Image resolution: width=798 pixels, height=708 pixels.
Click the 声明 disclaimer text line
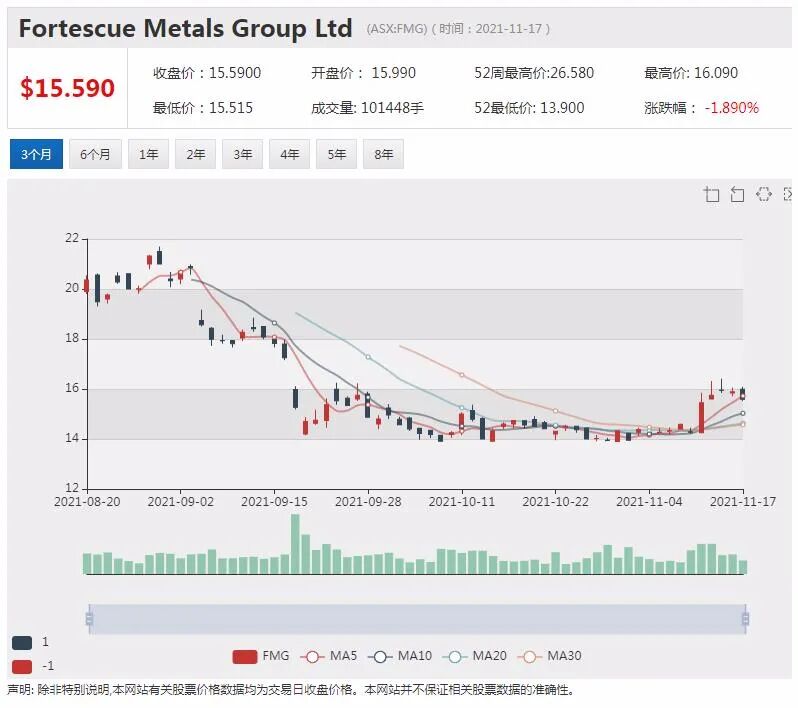[291, 690]
